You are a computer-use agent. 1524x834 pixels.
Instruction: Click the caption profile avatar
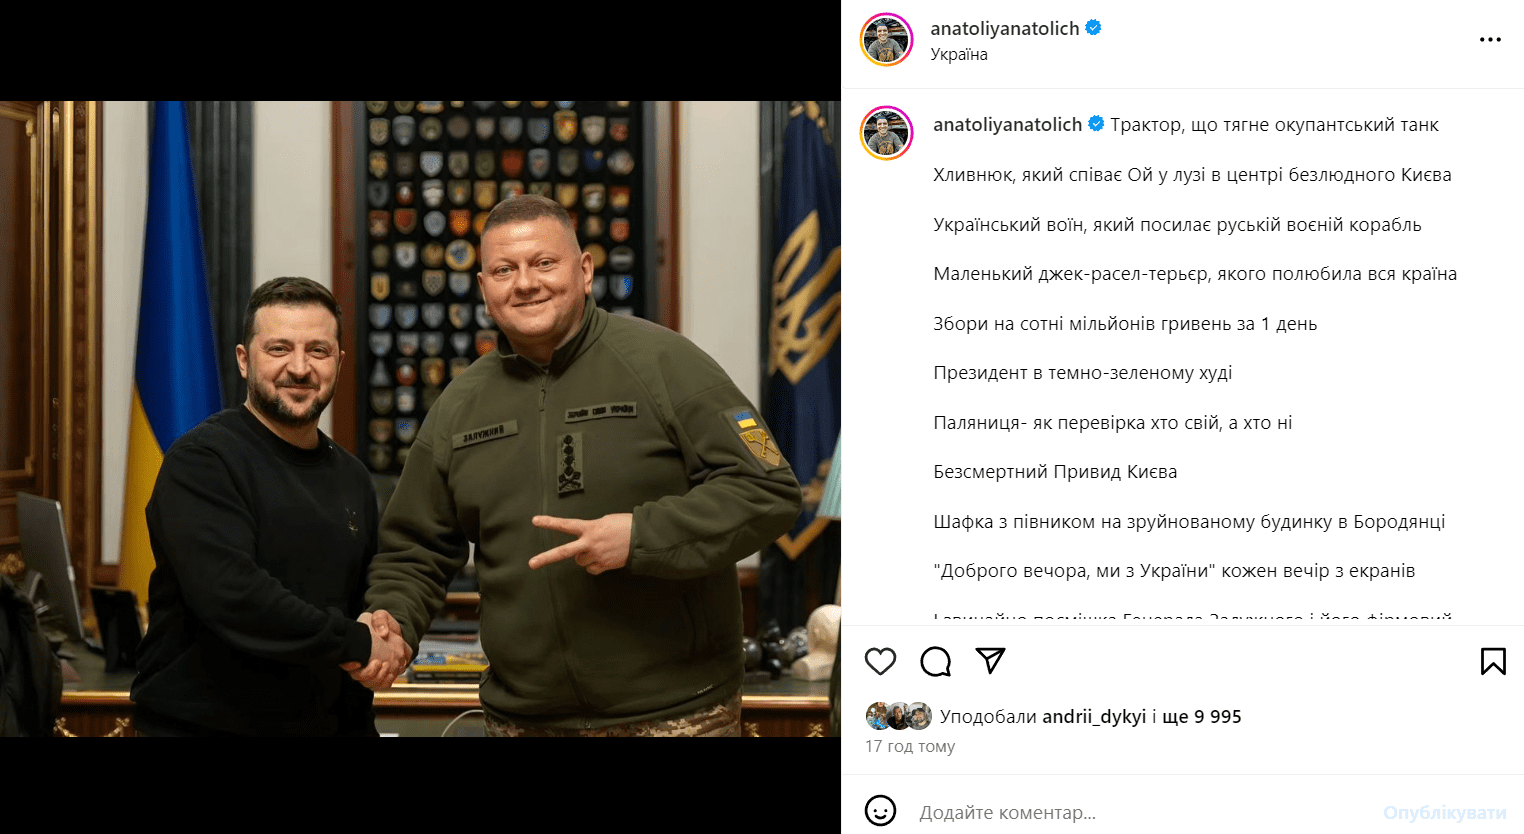887,133
